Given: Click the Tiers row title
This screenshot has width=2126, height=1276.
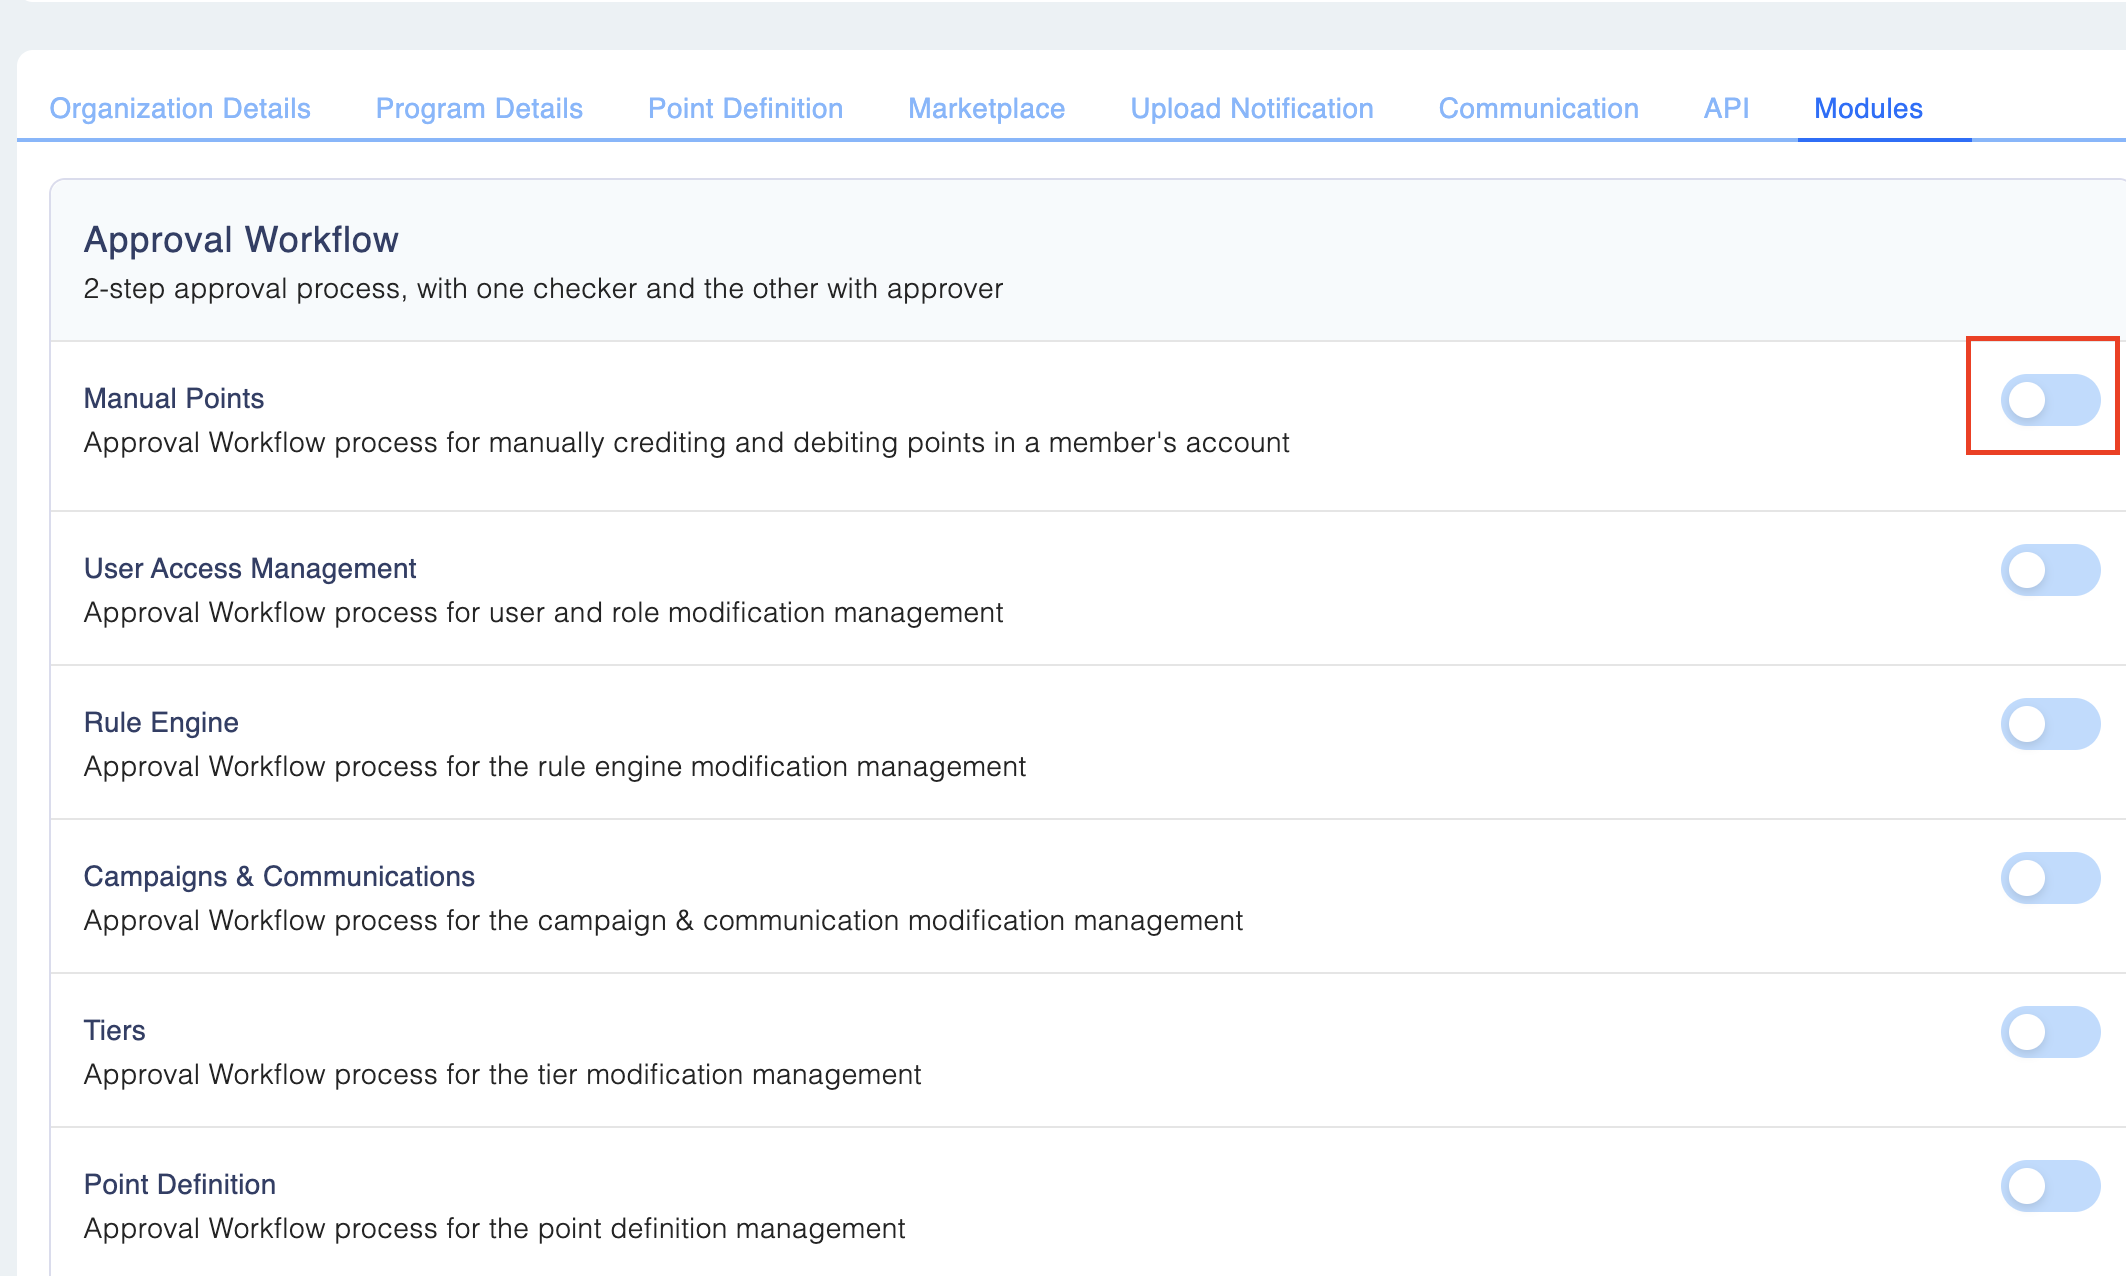Looking at the screenshot, I should pyautogui.click(x=115, y=1030).
